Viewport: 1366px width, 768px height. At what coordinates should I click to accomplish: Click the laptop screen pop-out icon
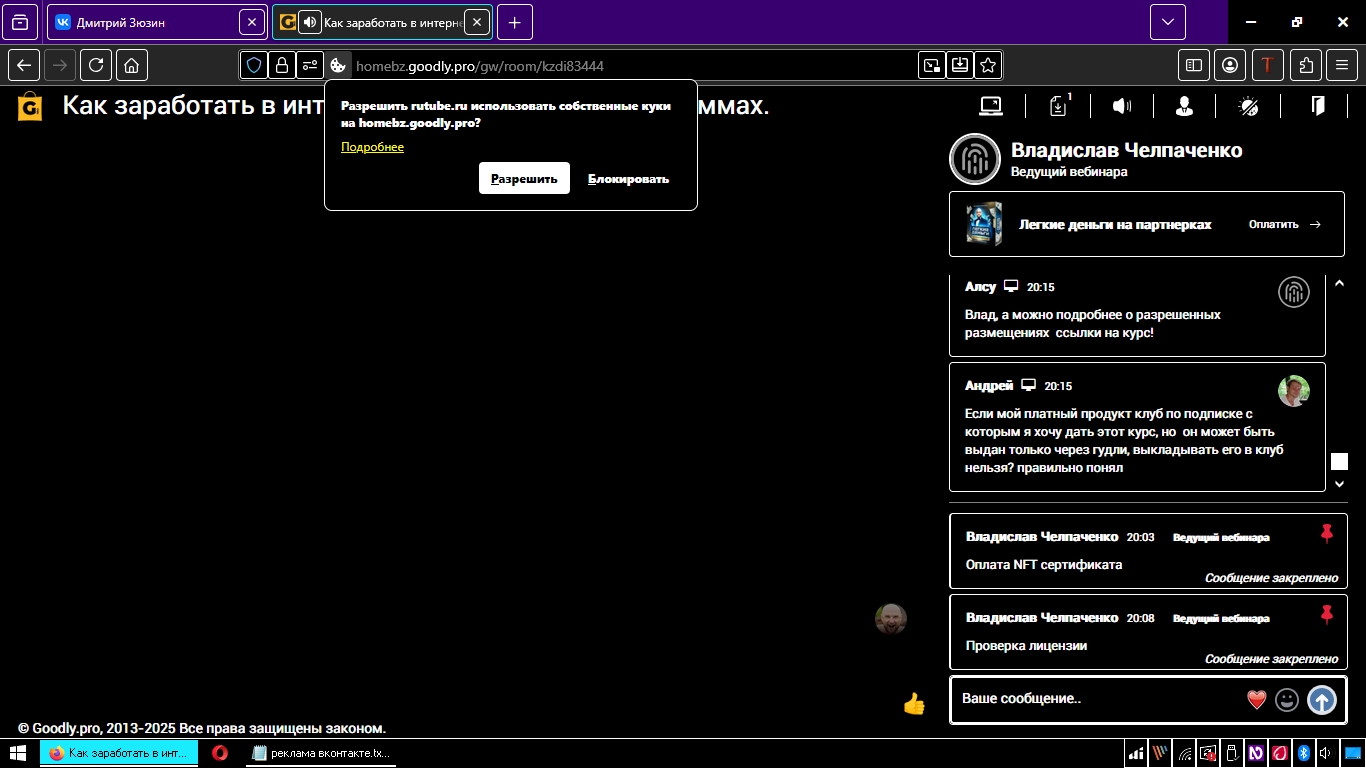tap(991, 106)
